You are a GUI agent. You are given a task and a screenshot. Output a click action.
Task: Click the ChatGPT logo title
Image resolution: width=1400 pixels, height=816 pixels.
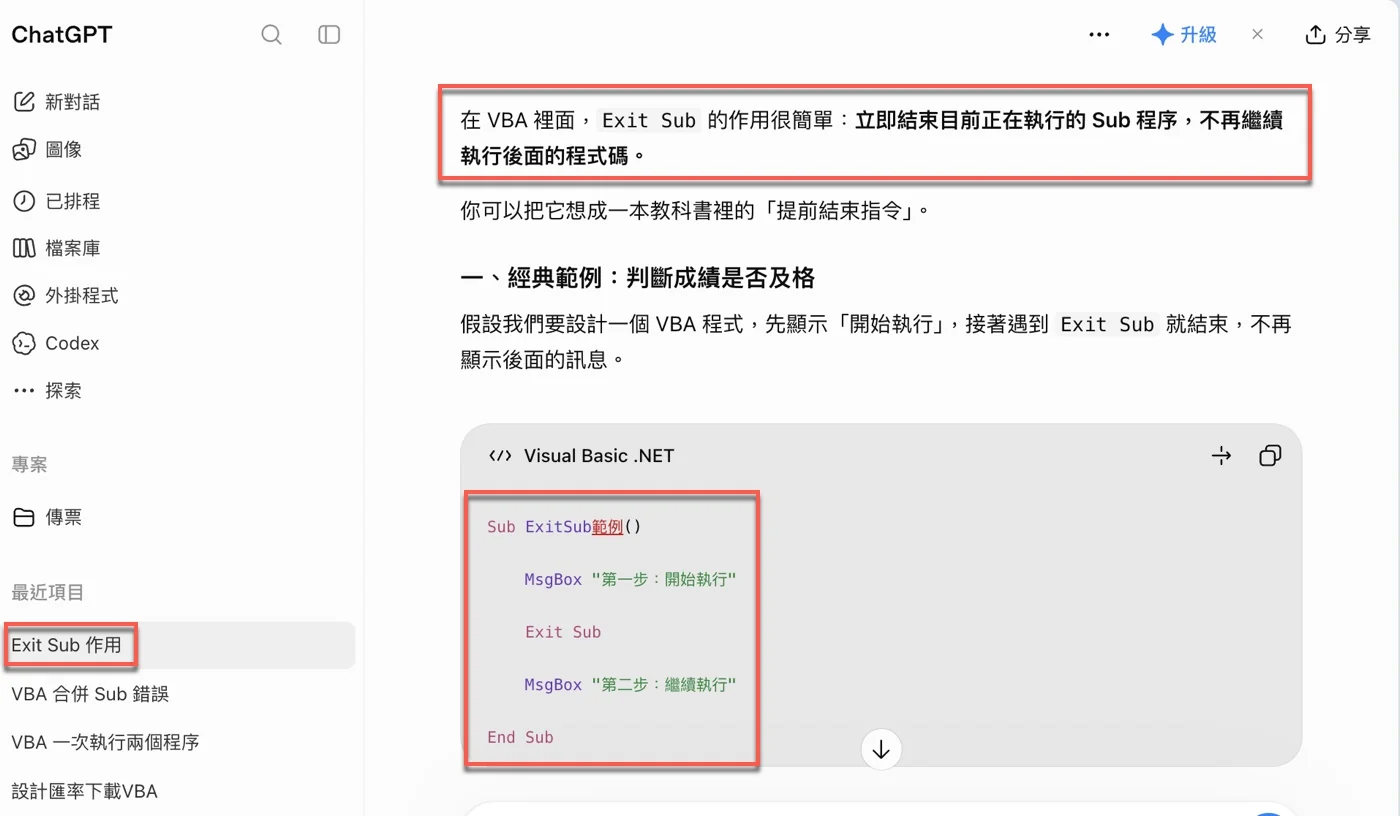tap(62, 35)
